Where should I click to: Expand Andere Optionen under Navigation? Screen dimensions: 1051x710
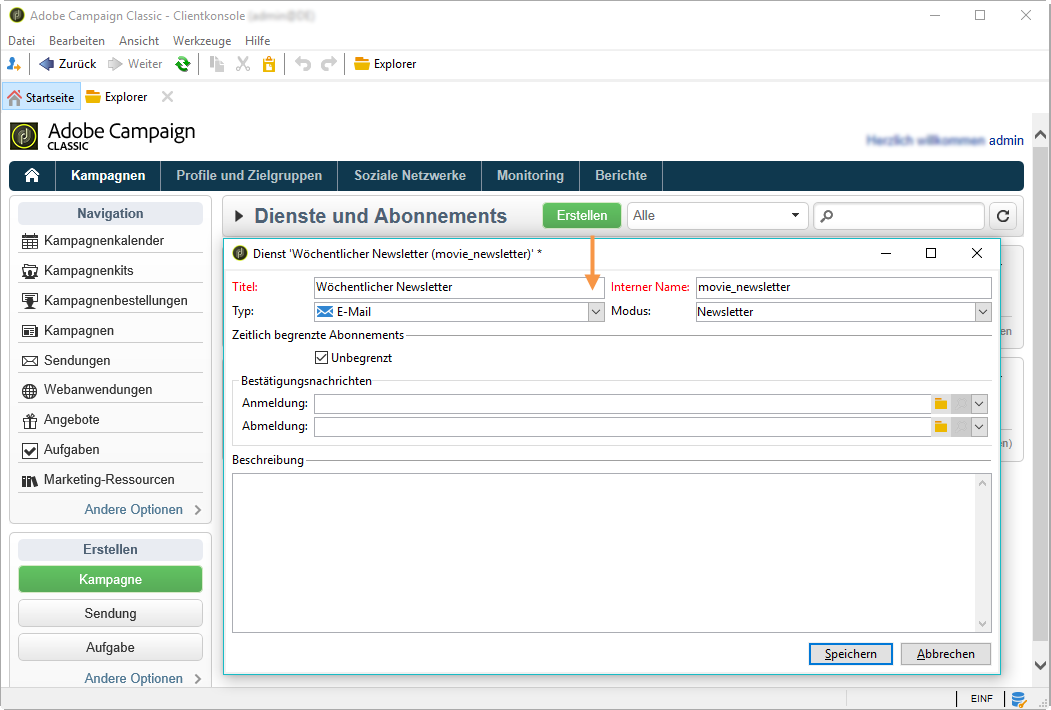pos(142,510)
